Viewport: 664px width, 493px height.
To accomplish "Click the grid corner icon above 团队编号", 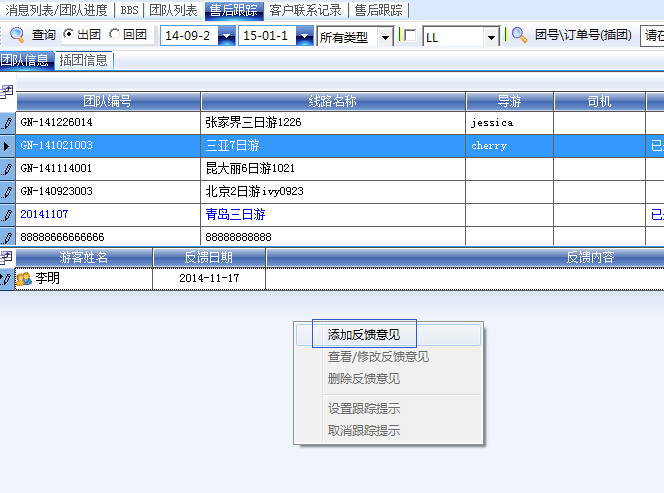I will 7,92.
